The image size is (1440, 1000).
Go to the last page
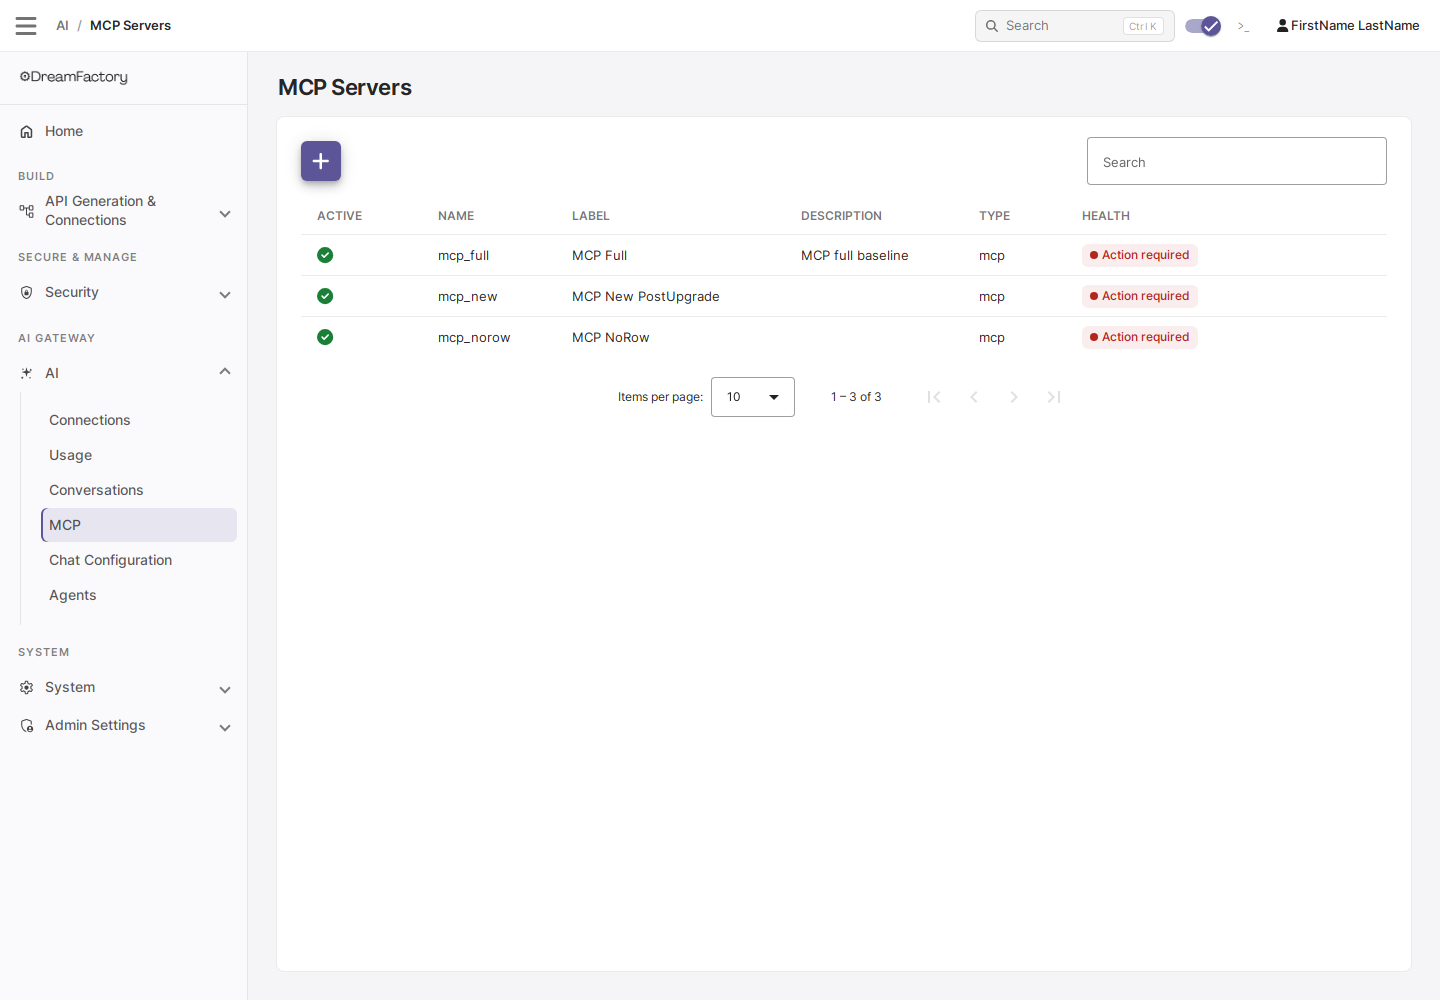click(1054, 397)
